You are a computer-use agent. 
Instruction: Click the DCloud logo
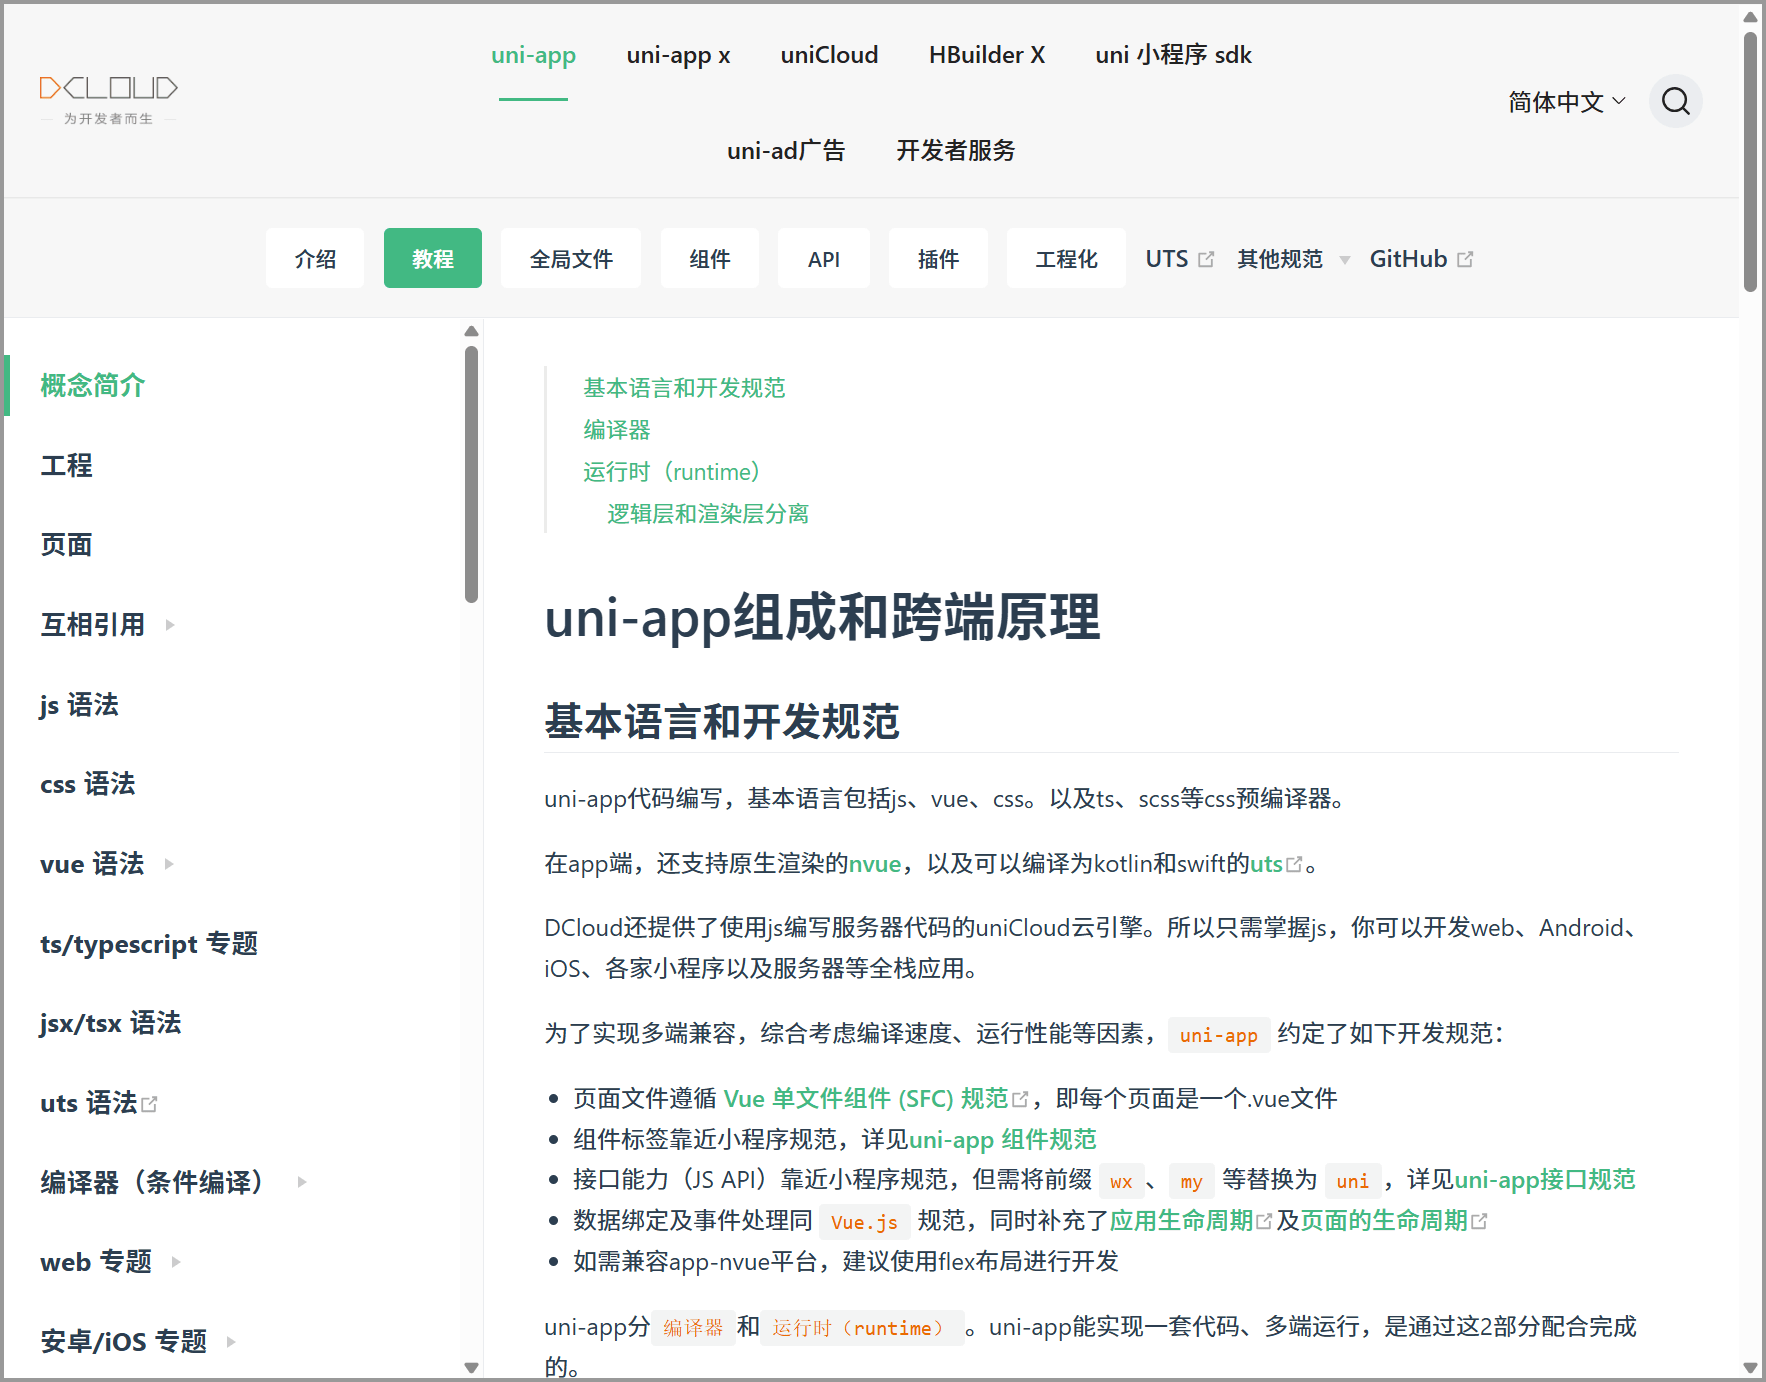[x=108, y=99]
